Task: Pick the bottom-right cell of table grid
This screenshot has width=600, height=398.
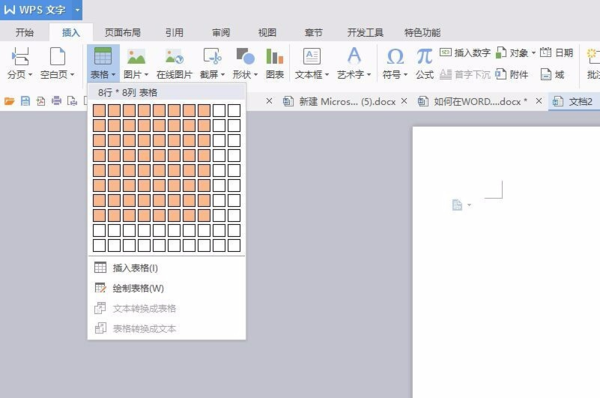Action: click(234, 245)
